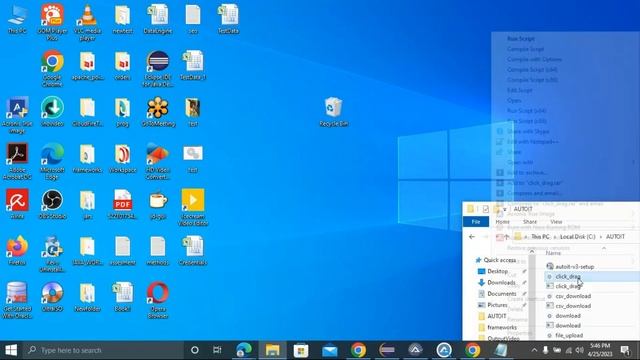Select VLC media player desktop shortcut
This screenshot has height=360, width=640.
87,22
